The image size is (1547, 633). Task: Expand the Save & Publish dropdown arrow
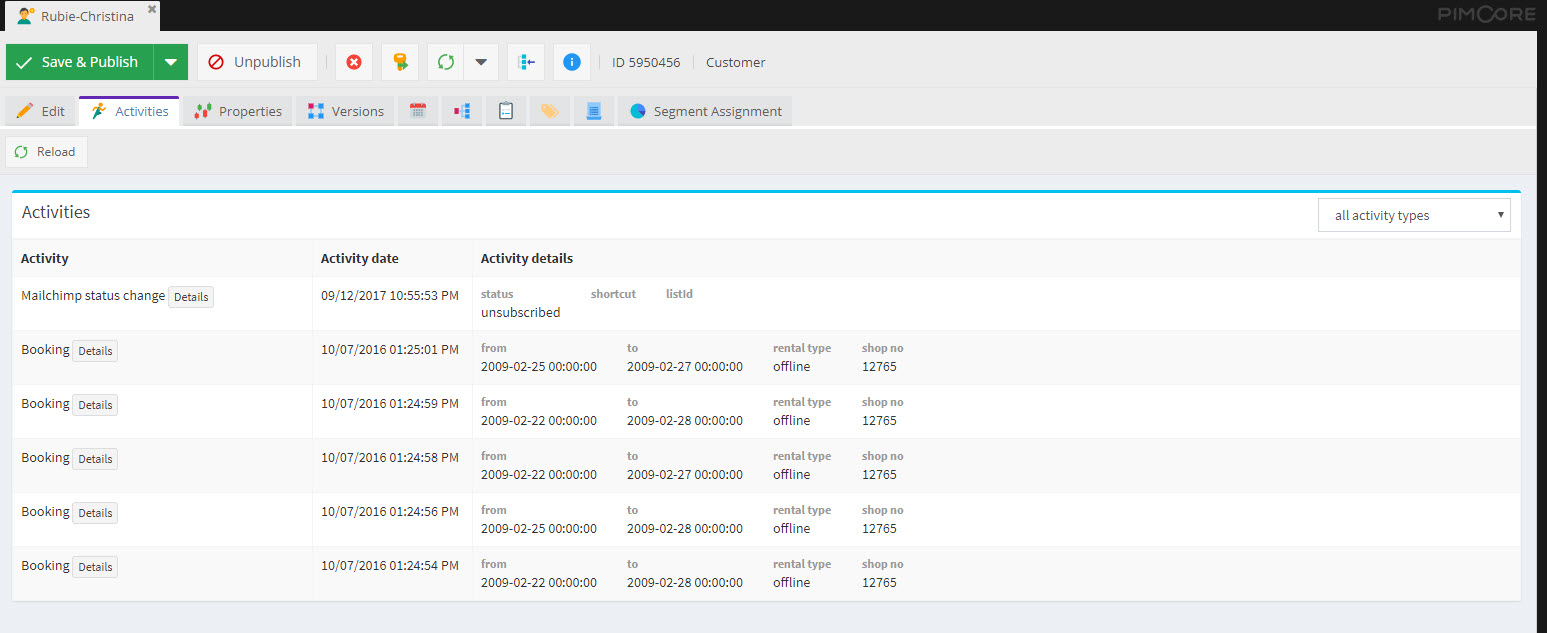pyautogui.click(x=171, y=62)
